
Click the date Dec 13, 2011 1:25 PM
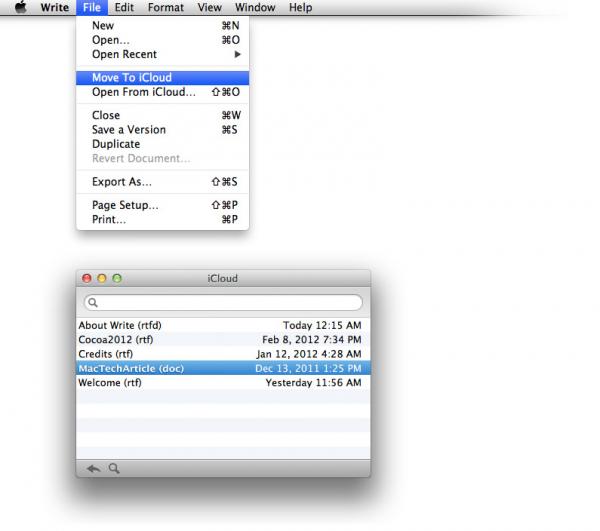[308, 368]
